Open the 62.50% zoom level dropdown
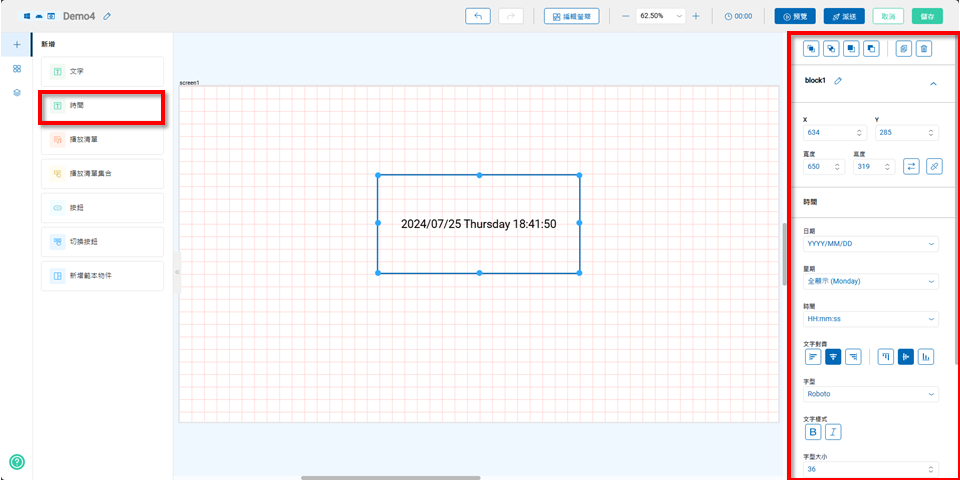This screenshot has width=960, height=480. pos(659,16)
